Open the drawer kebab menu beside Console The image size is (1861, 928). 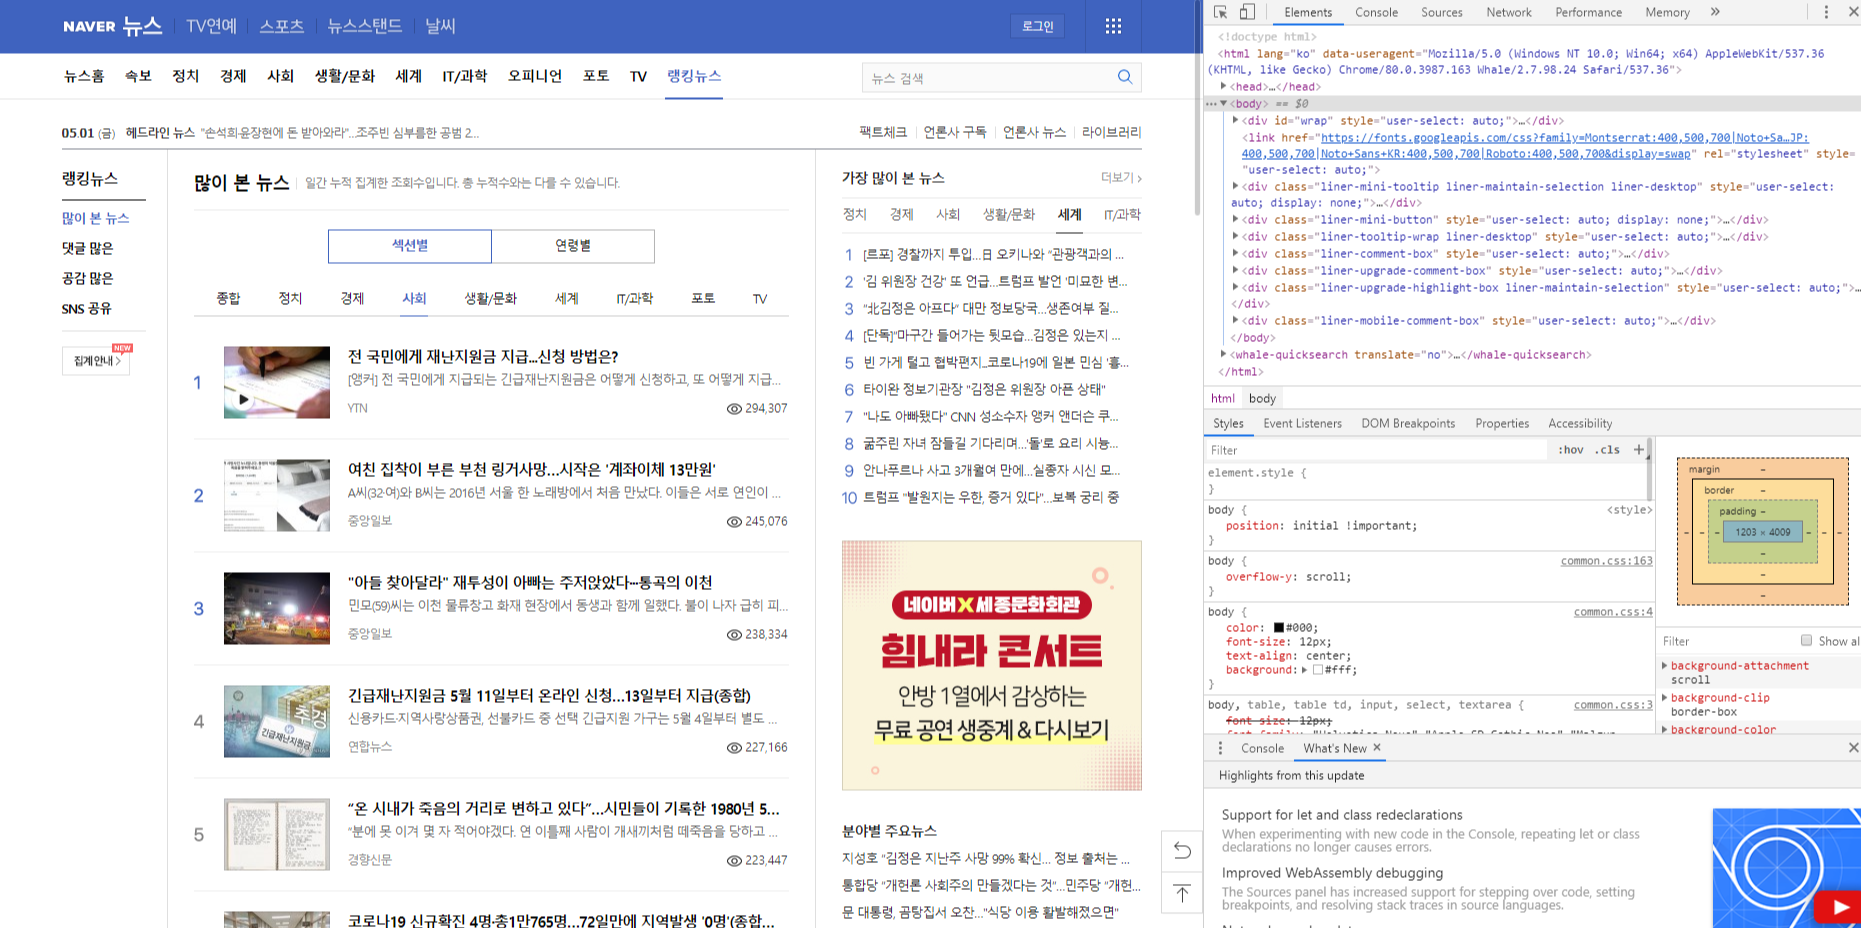coord(1220,748)
